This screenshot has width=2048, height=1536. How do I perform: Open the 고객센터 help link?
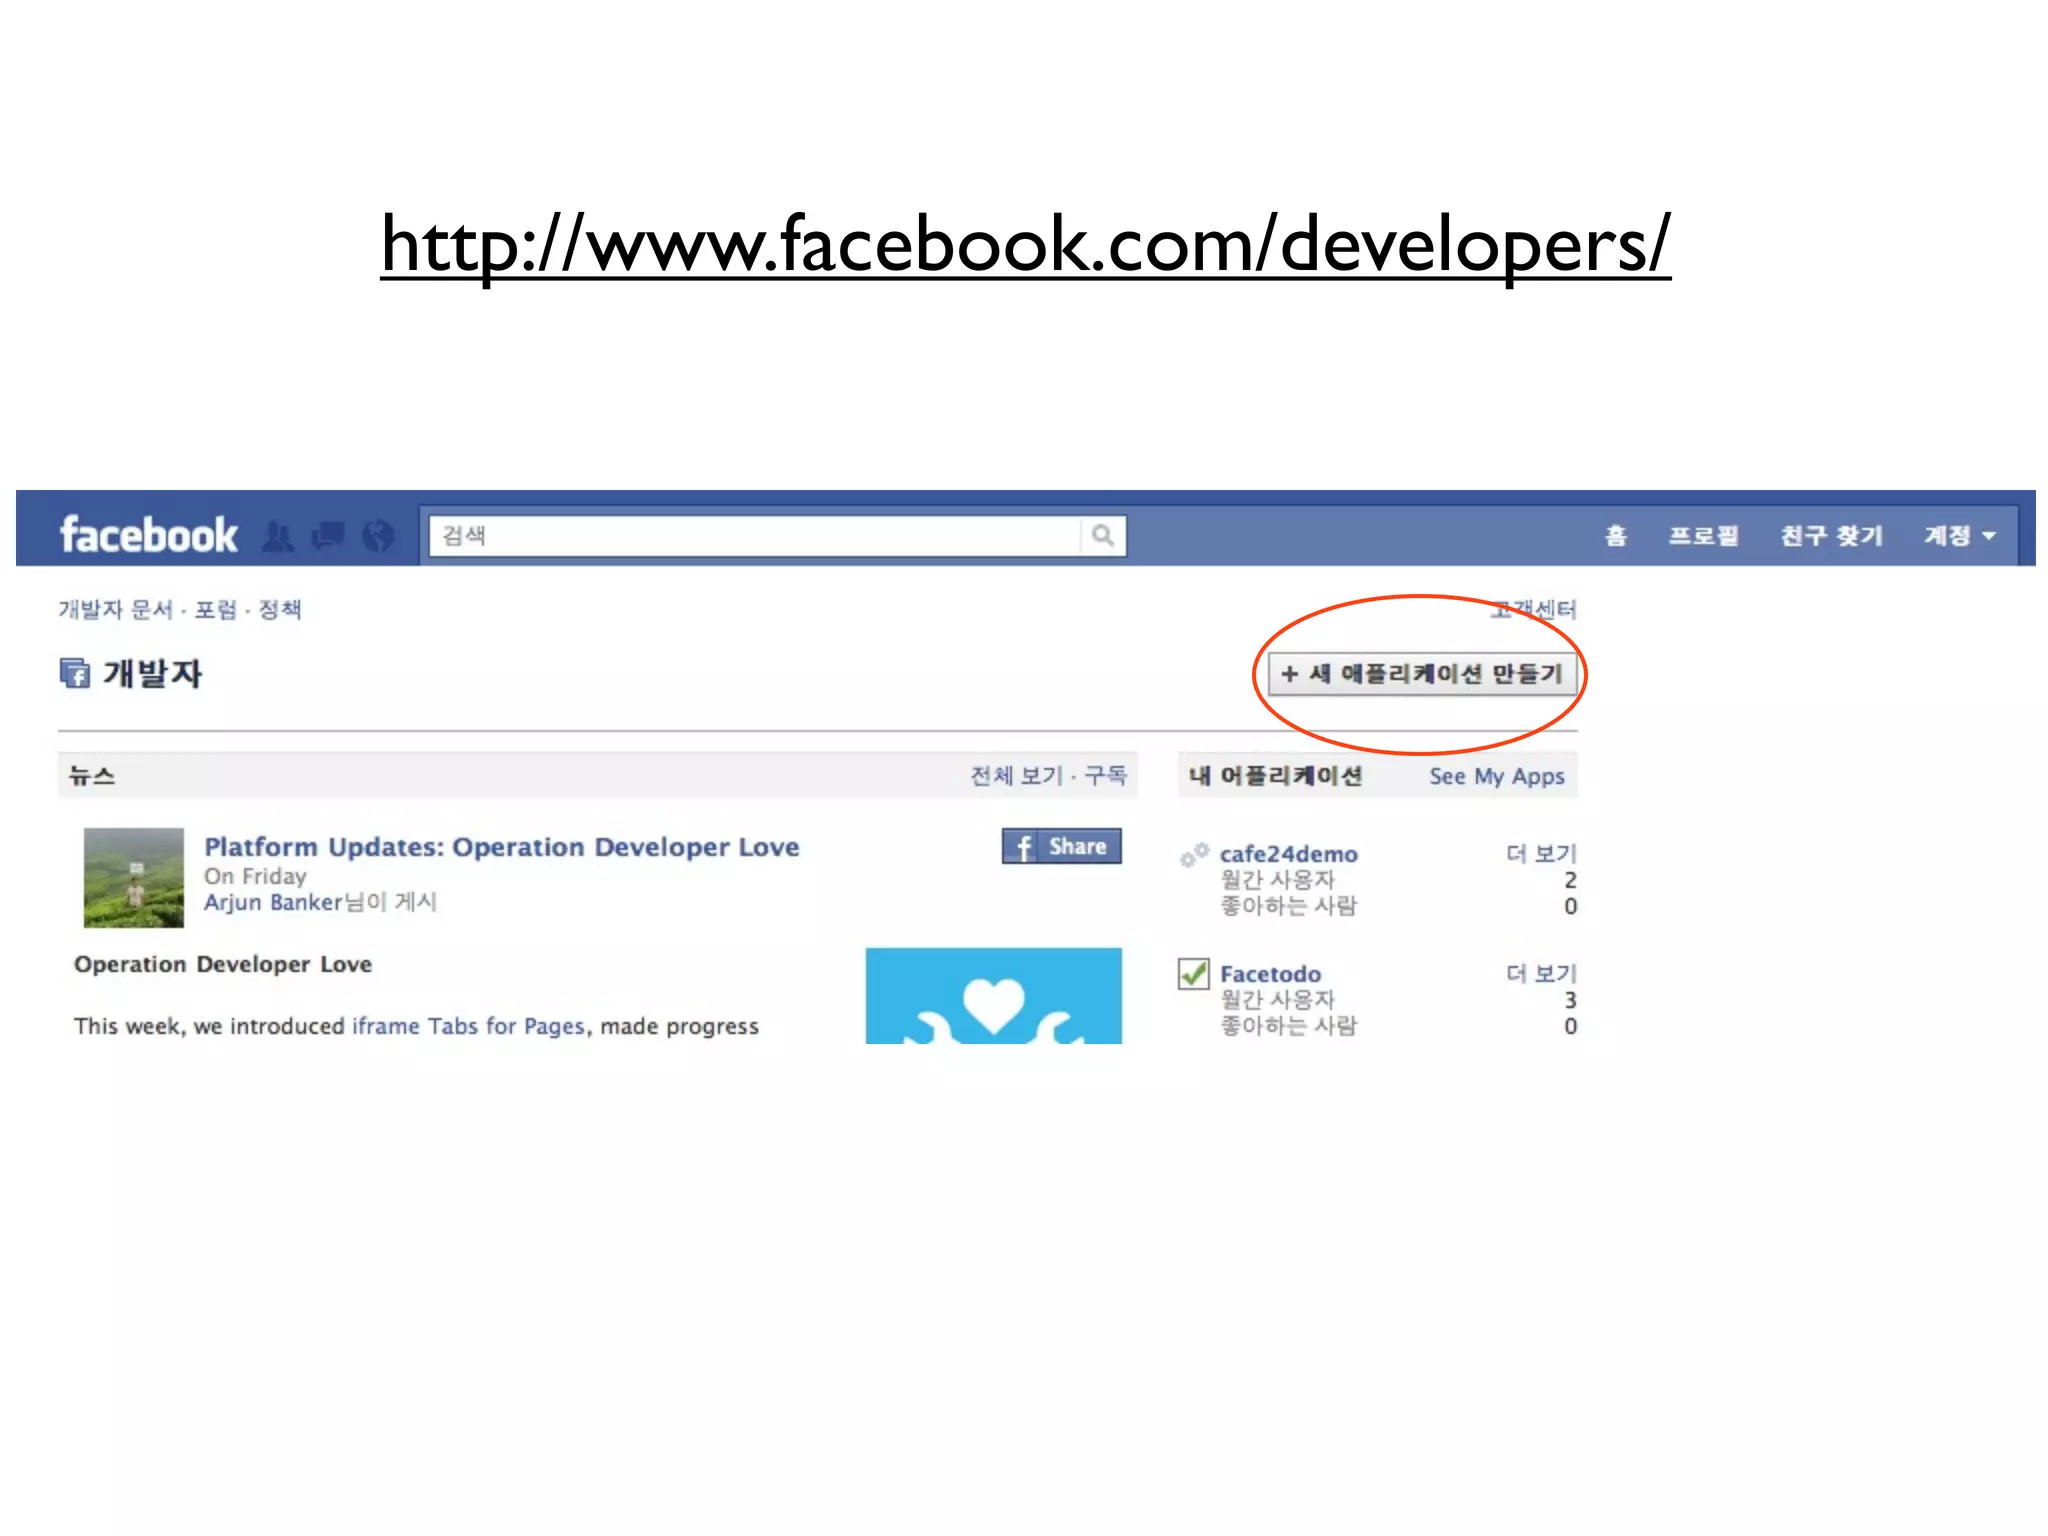click(1533, 609)
